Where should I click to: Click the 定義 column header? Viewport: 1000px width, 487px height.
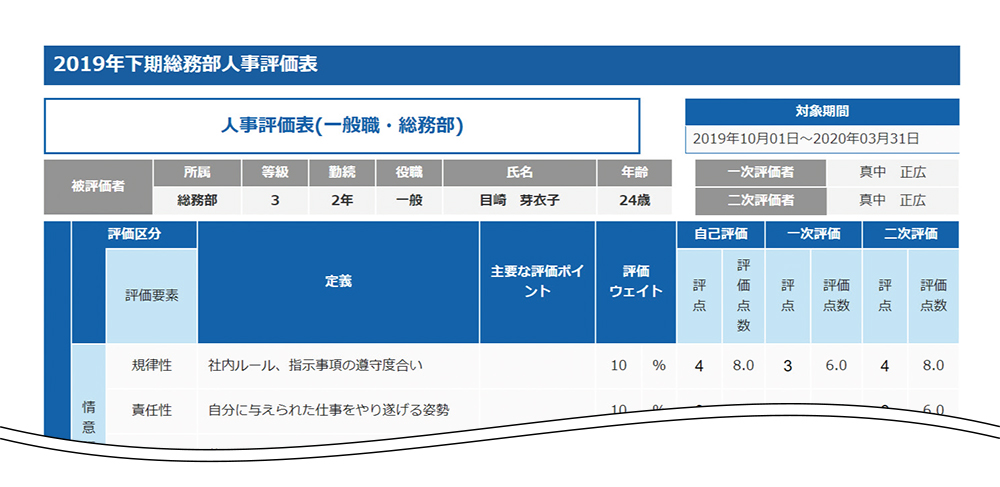[338, 282]
